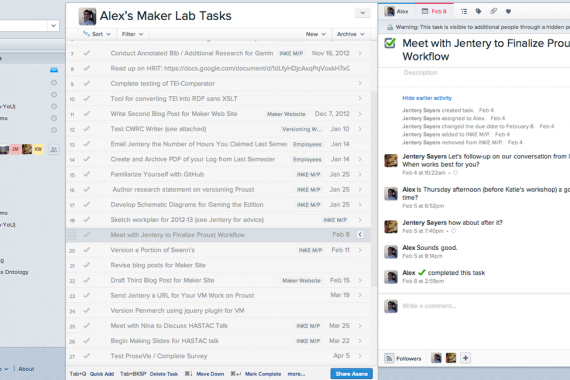Click the task list vertical scrollbar
570x380 pixels.
pyautogui.click(x=374, y=188)
